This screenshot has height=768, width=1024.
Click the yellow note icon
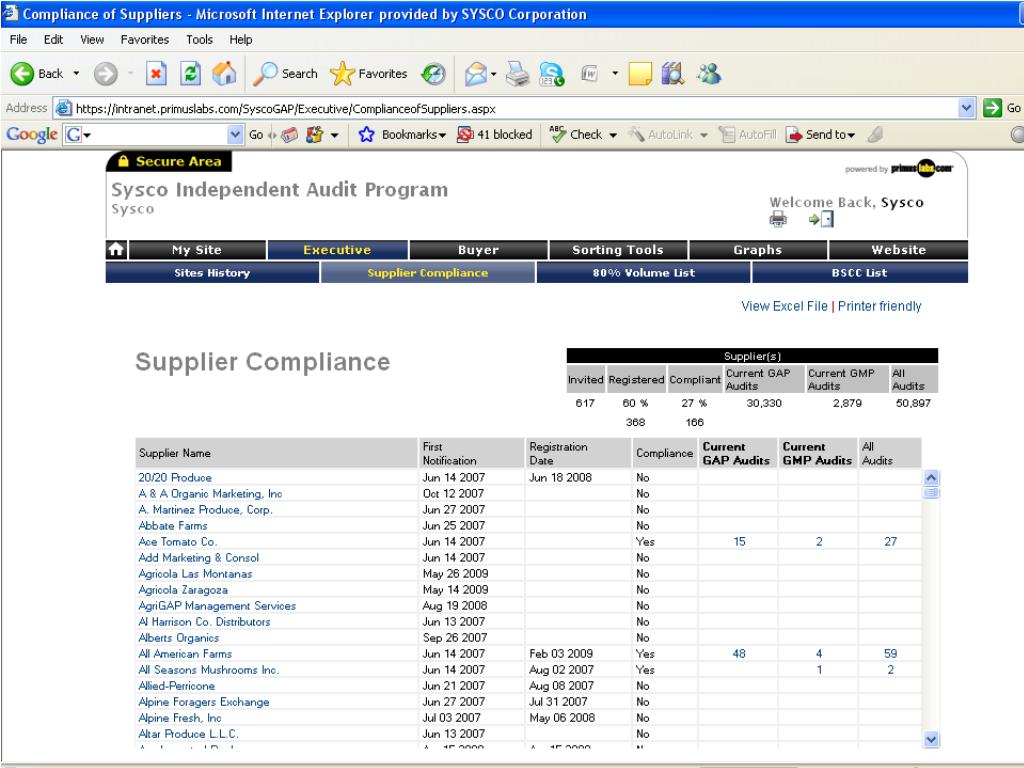(x=640, y=74)
